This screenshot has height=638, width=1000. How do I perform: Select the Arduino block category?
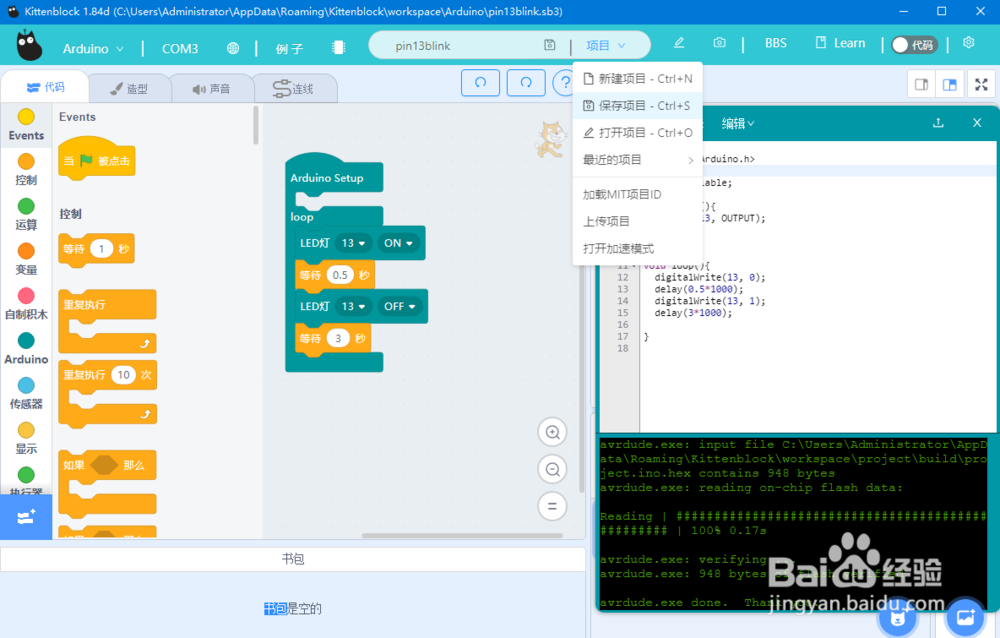click(26, 348)
